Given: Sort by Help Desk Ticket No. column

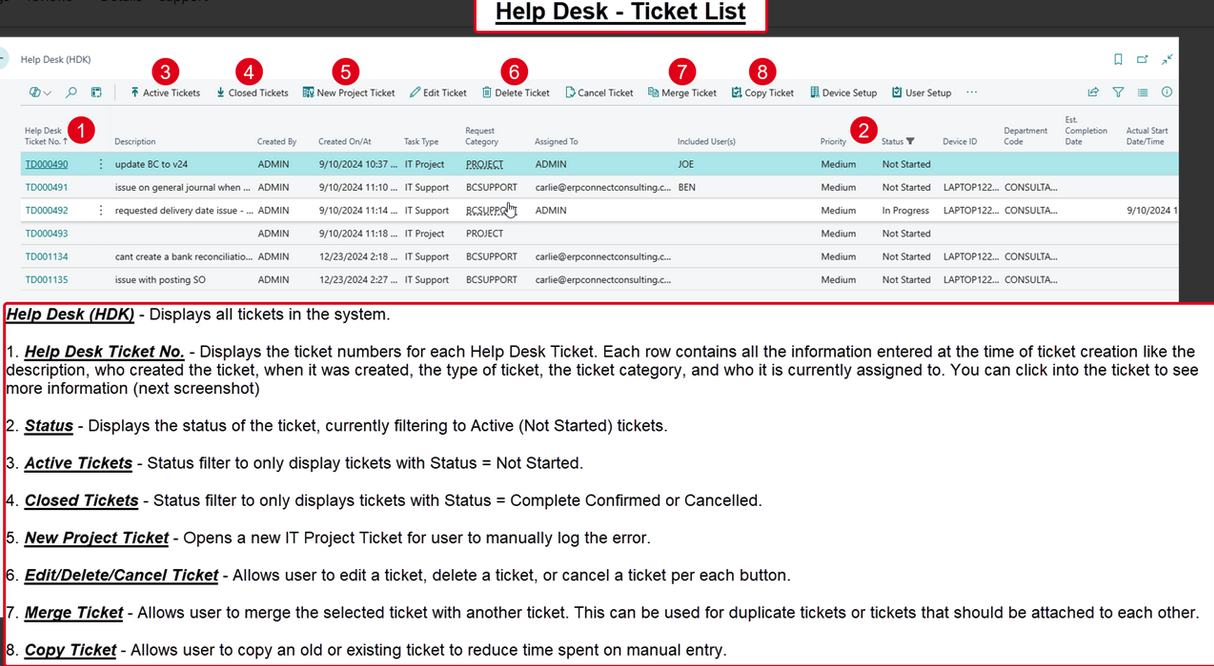Looking at the screenshot, I should (47, 136).
